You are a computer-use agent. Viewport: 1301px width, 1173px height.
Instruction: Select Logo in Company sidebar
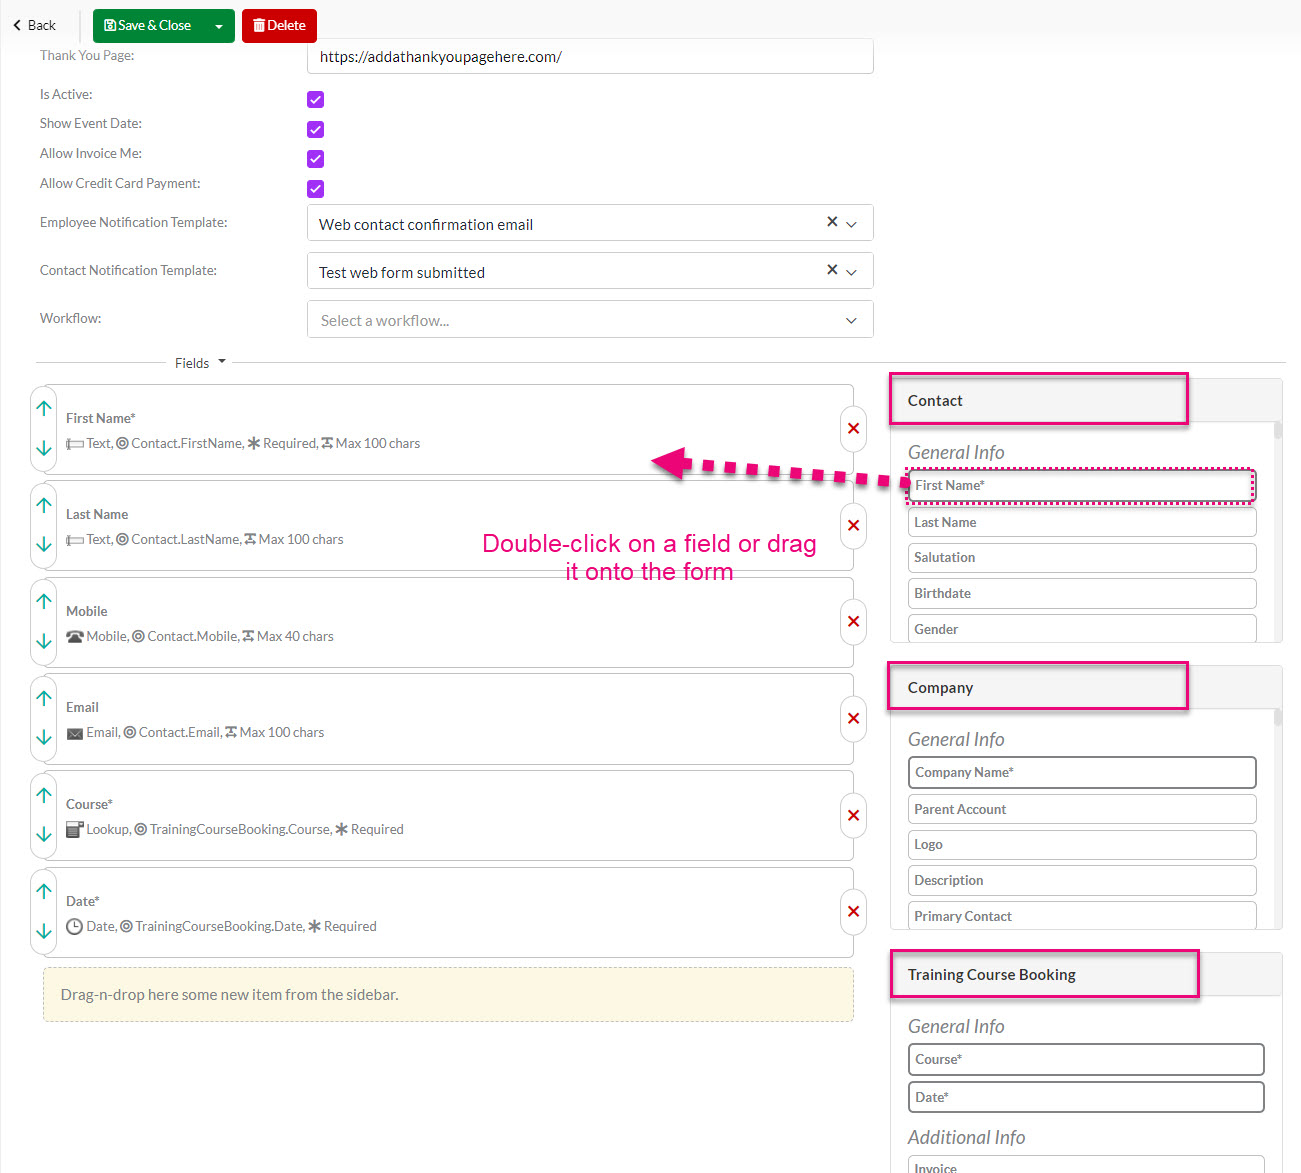1082,844
